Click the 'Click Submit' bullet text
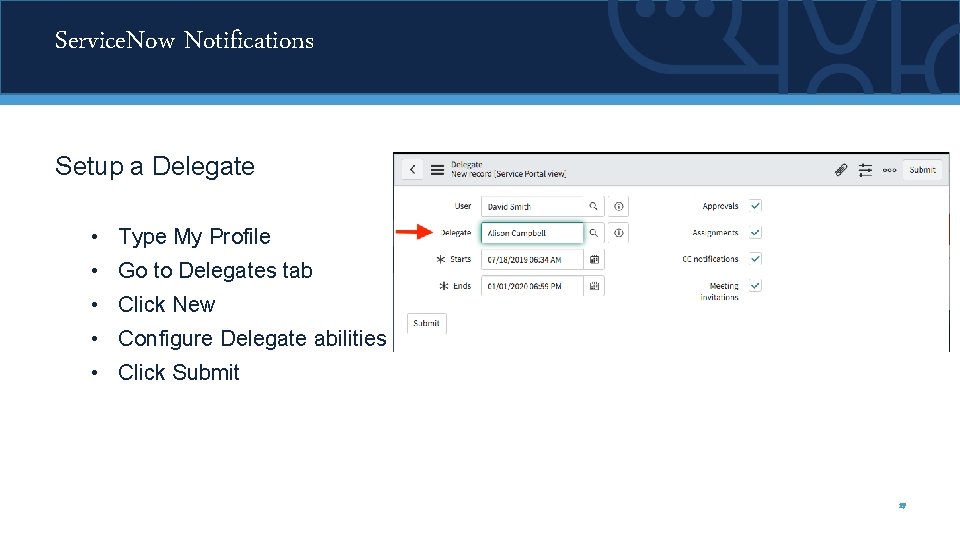The height and width of the screenshot is (540, 960). coord(179,372)
